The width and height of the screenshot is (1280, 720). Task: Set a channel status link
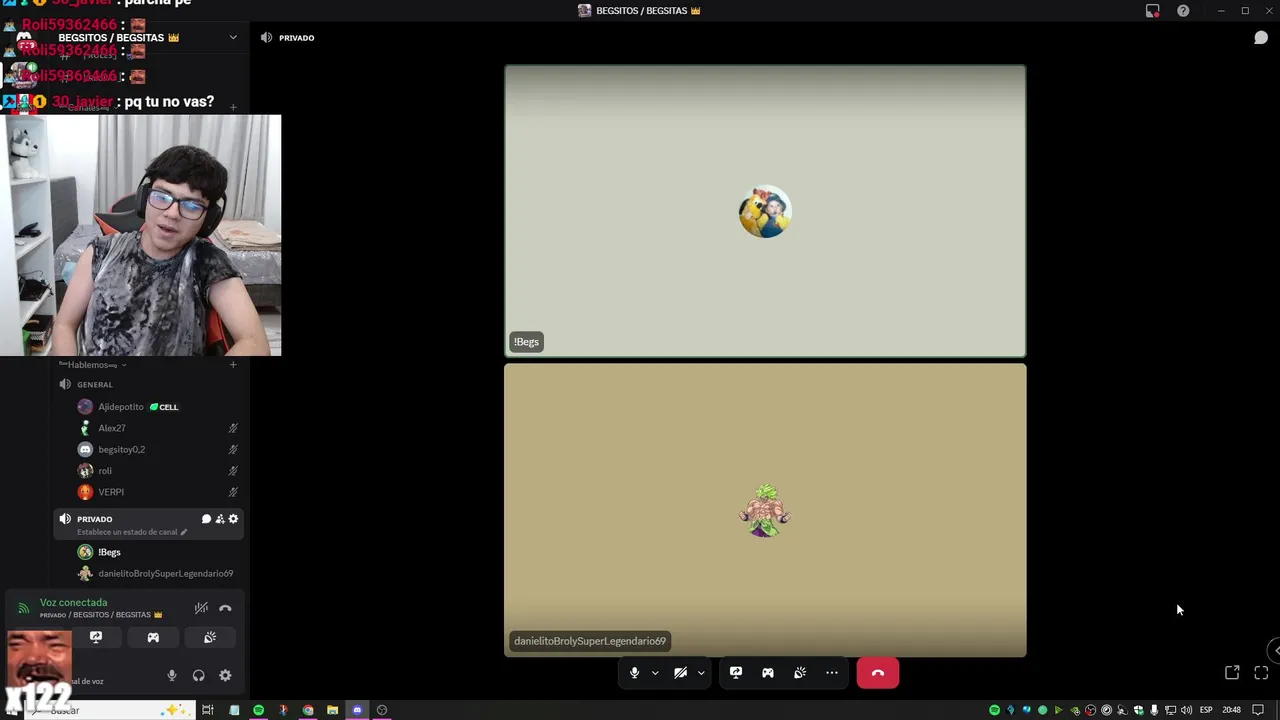pyautogui.click(x=132, y=532)
